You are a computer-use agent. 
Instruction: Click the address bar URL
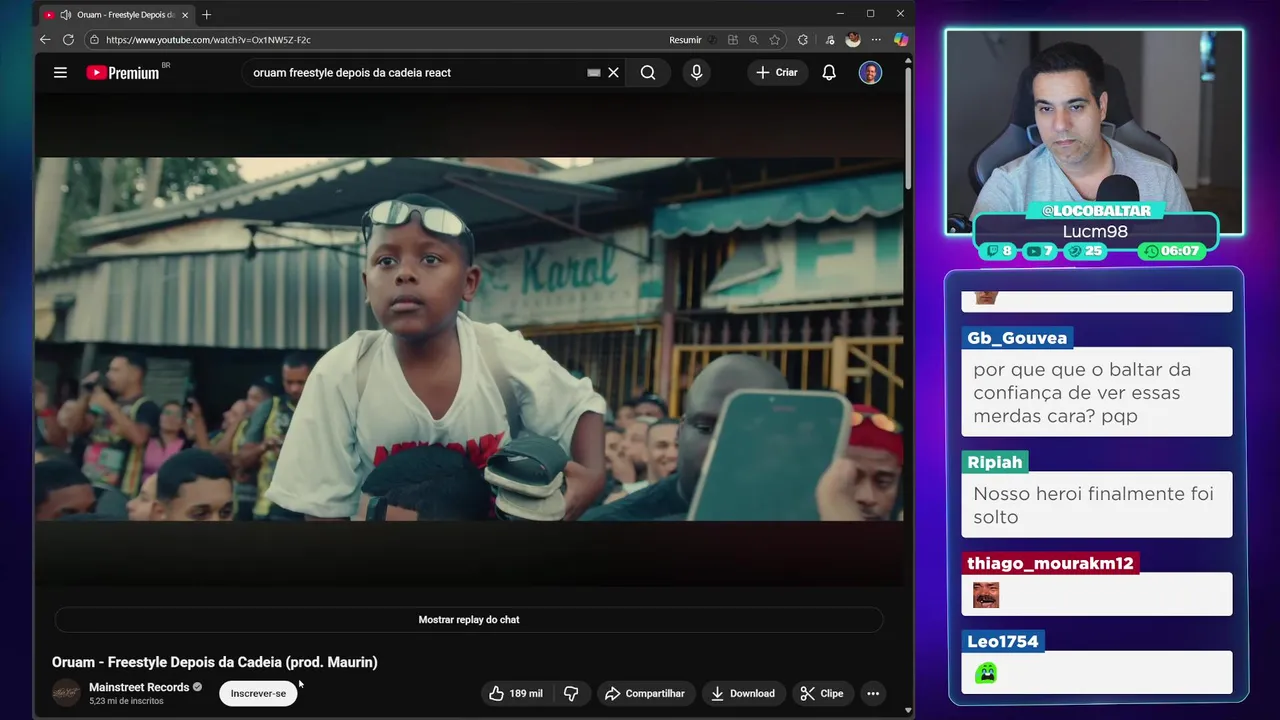click(x=208, y=40)
